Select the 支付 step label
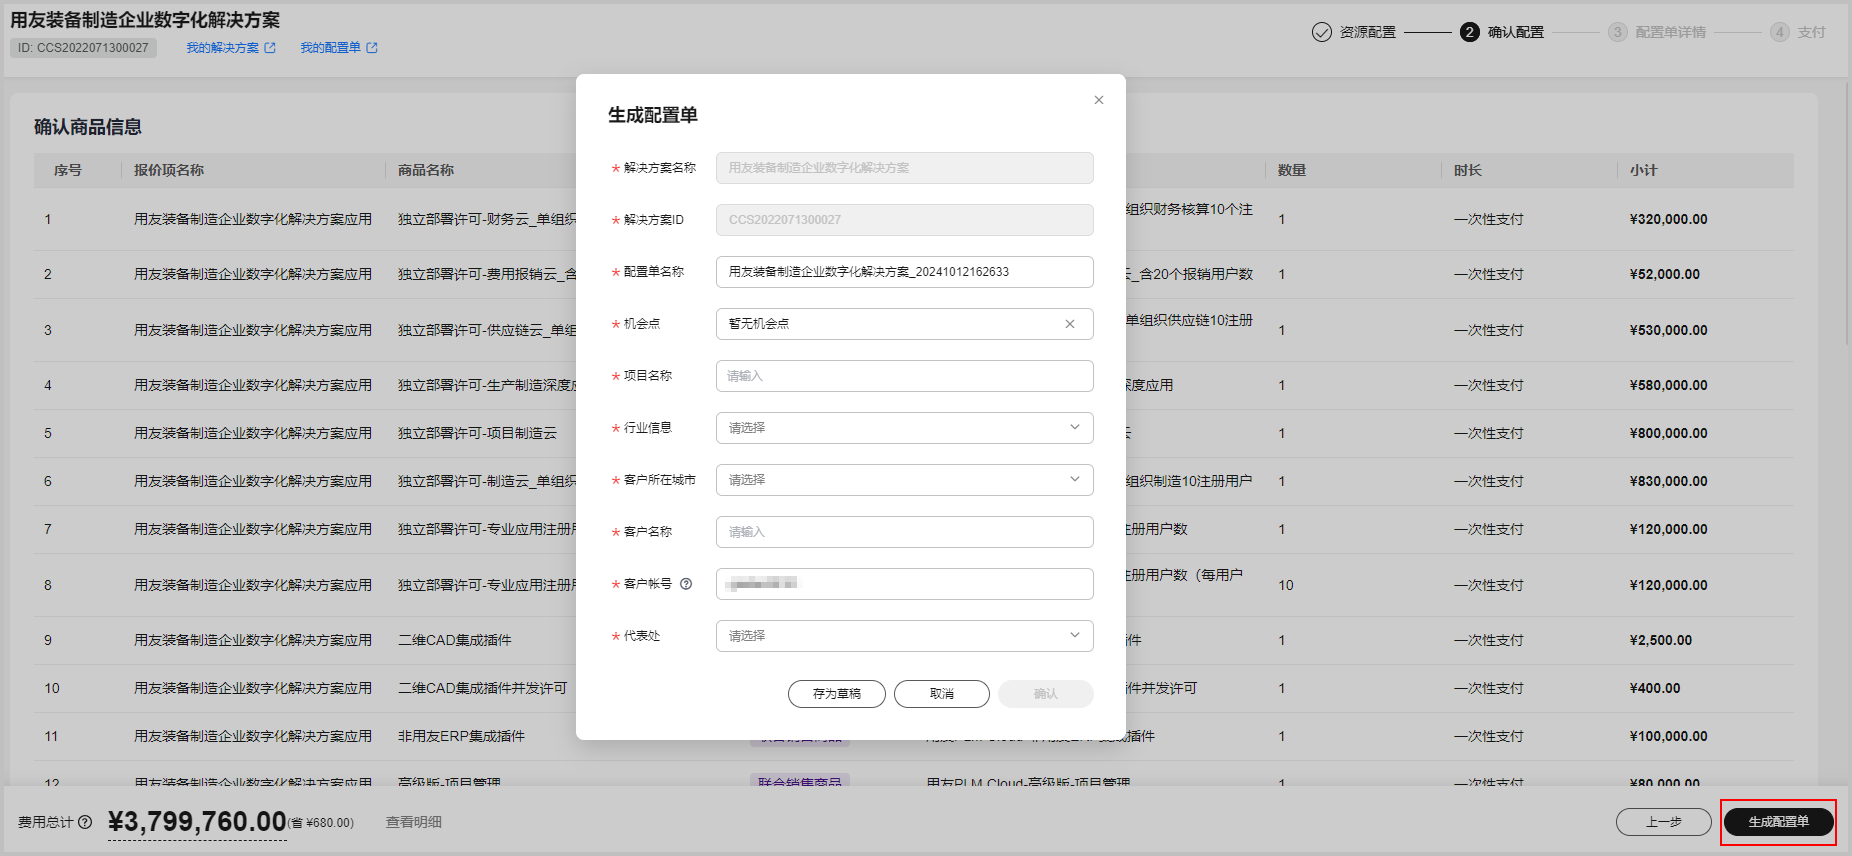This screenshot has width=1852, height=856. click(1811, 32)
